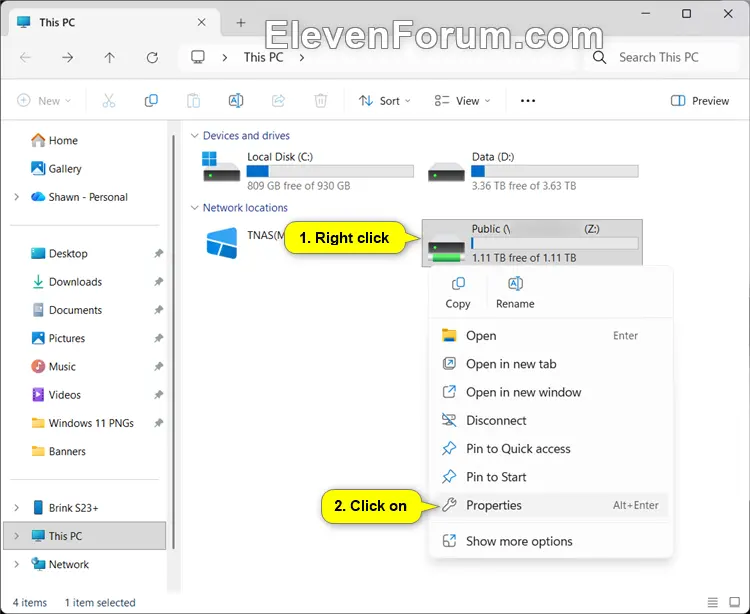
Task: Choose Disconnect from the context menu
Action: click(x=551, y=420)
